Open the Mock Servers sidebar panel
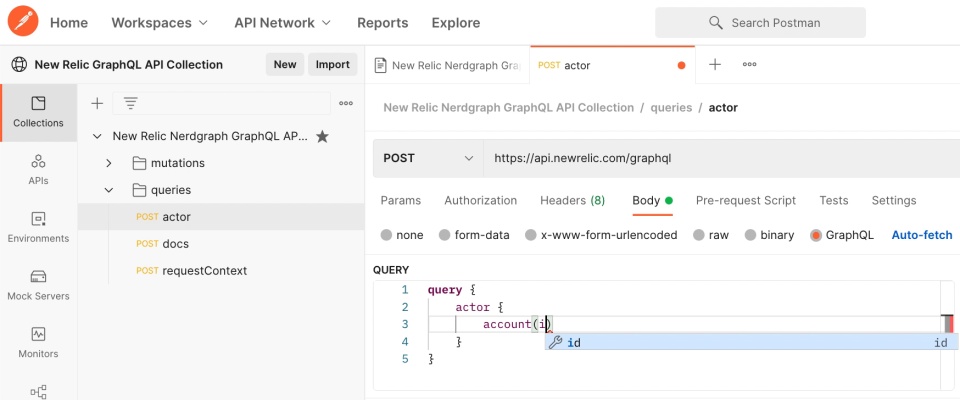 coord(39,285)
